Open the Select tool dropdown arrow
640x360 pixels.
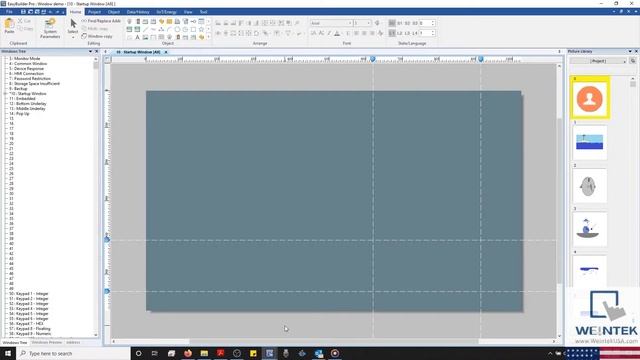click(73, 37)
